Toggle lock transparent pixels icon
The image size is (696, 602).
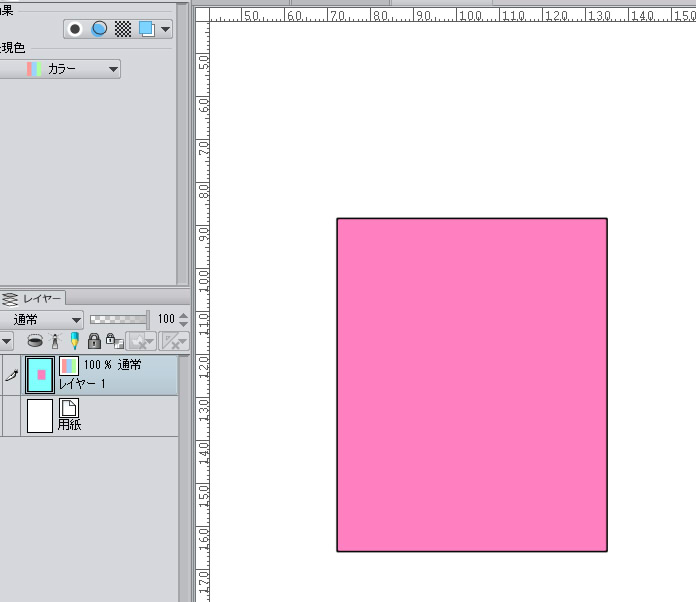[113, 341]
